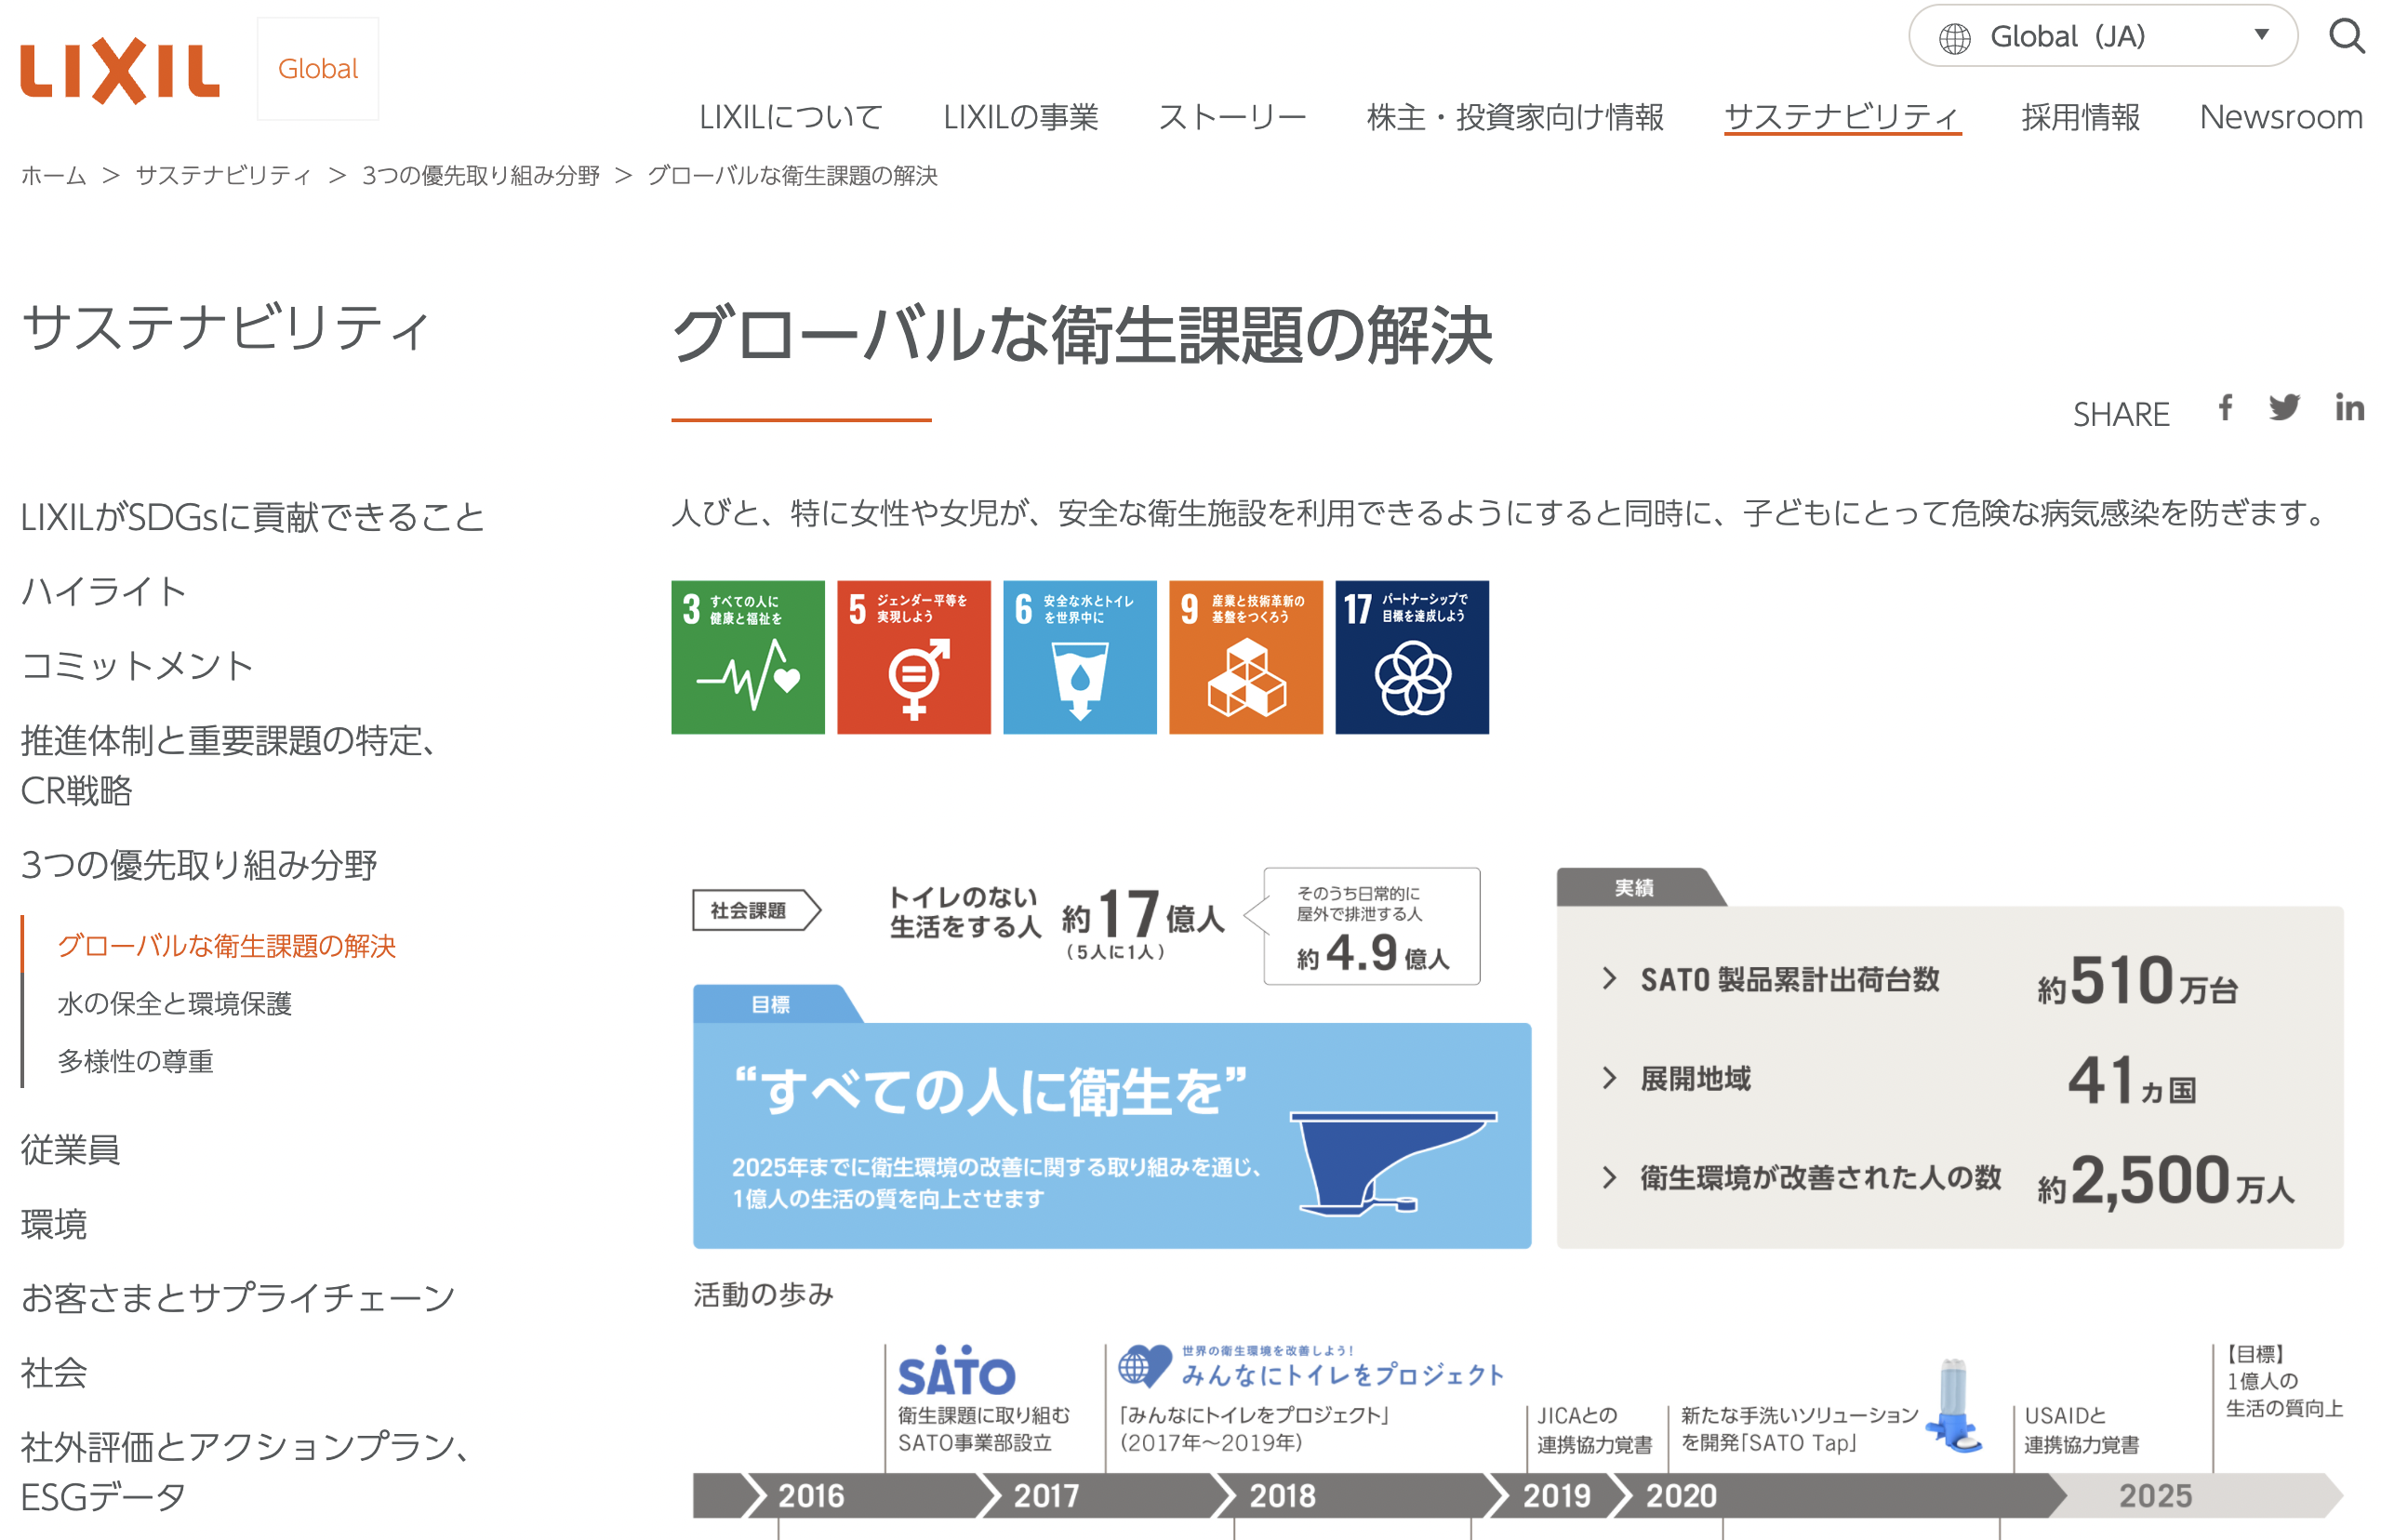Click the 2018 timeline marker
The height and width of the screenshot is (1540, 2381).
(x=1283, y=1496)
